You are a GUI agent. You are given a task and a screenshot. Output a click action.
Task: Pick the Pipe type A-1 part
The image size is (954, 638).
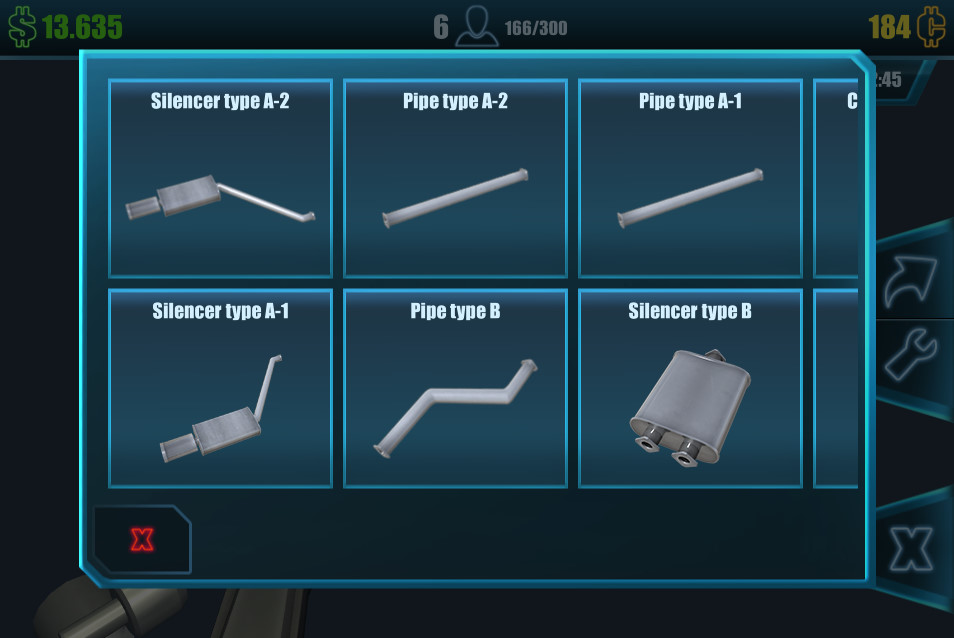[x=690, y=178]
